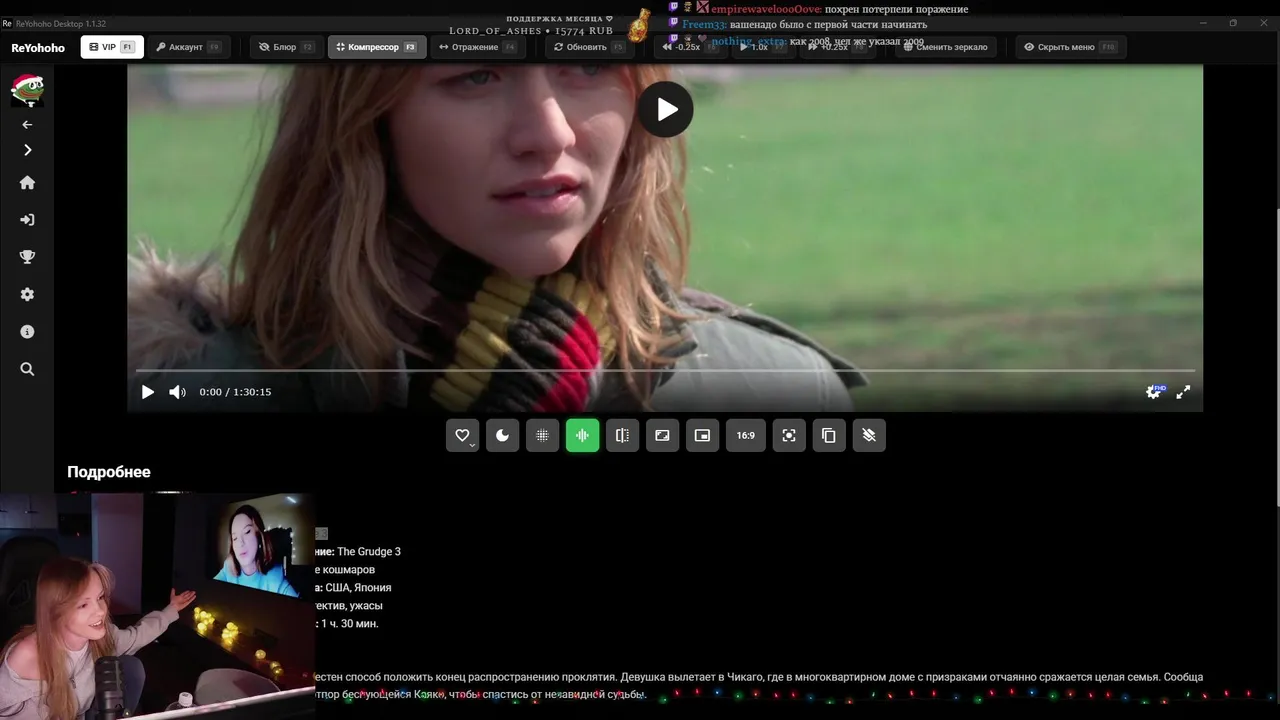The height and width of the screenshot is (720, 1280).
Task: Open settings from the sidebar gear icon
Action: tap(27, 294)
